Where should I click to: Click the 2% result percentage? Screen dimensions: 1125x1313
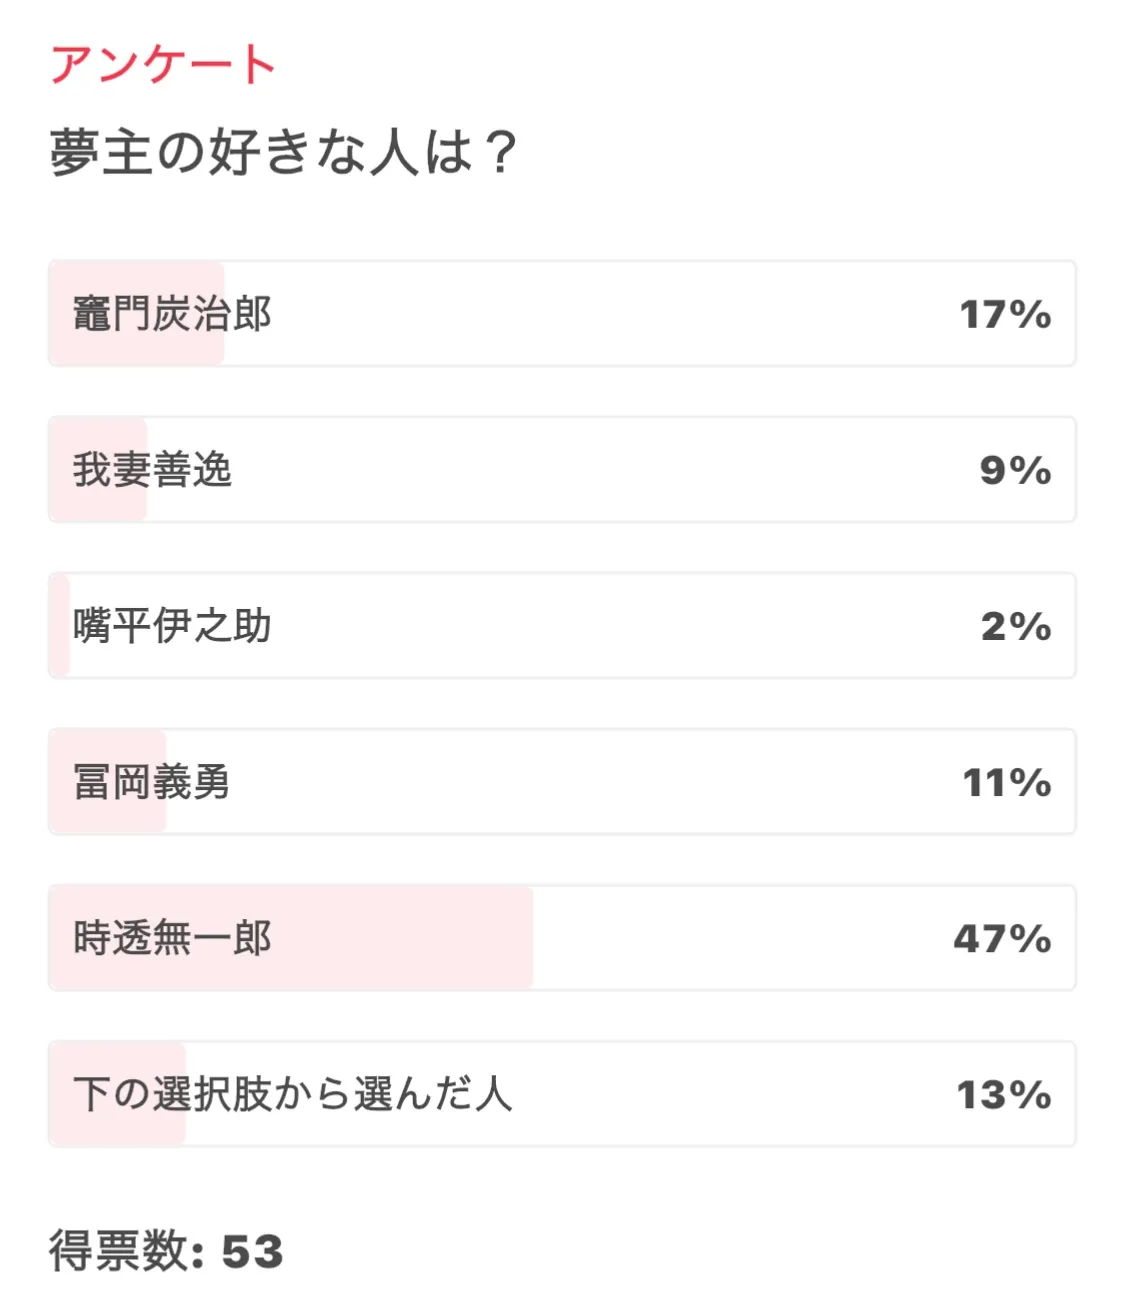(1015, 626)
